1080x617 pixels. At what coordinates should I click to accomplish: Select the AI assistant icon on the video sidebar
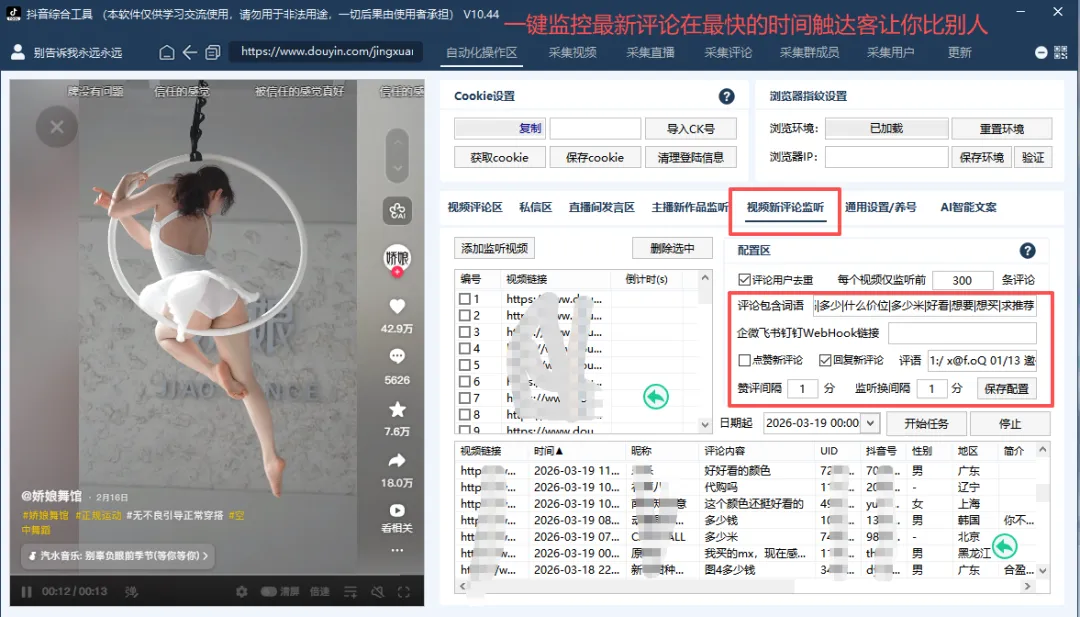397,210
